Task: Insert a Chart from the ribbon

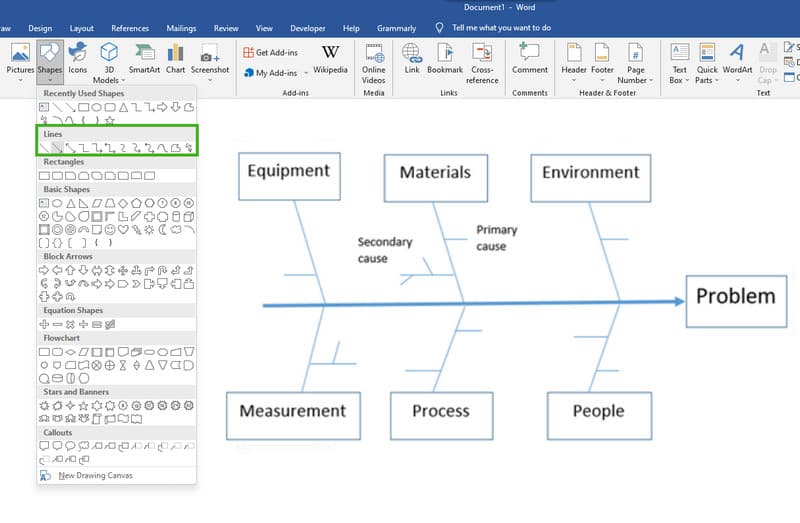Action: [x=176, y=59]
